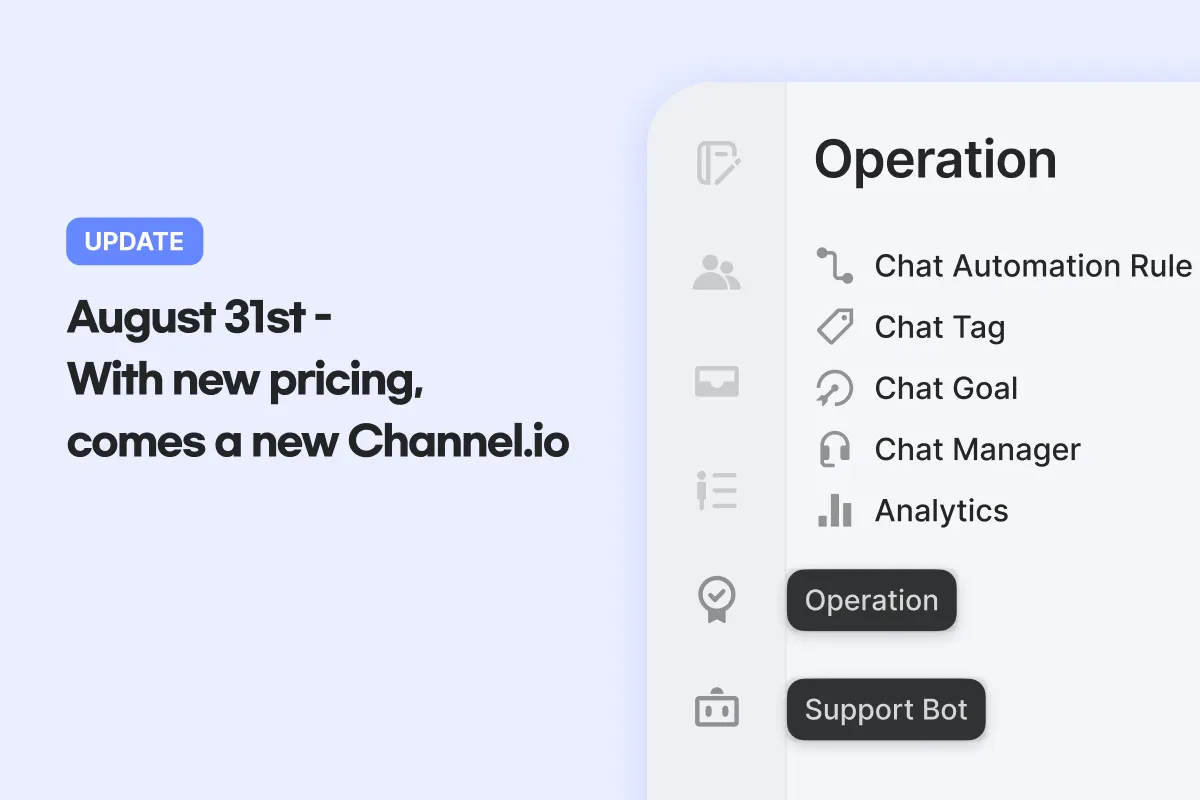This screenshot has width=1200, height=800.
Task: Click the Support Bot tooltip label
Action: [886, 710]
